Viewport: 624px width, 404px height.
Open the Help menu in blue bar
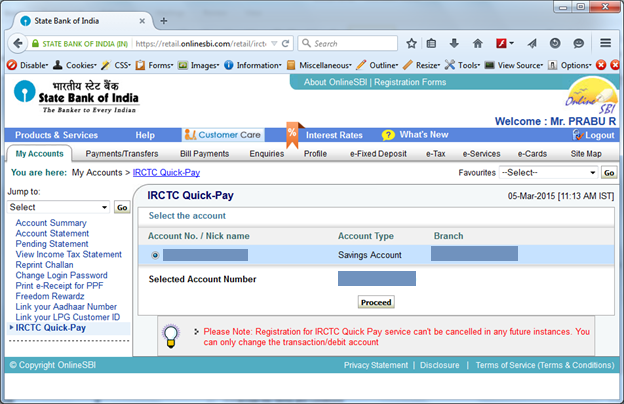pyautogui.click(x=145, y=135)
